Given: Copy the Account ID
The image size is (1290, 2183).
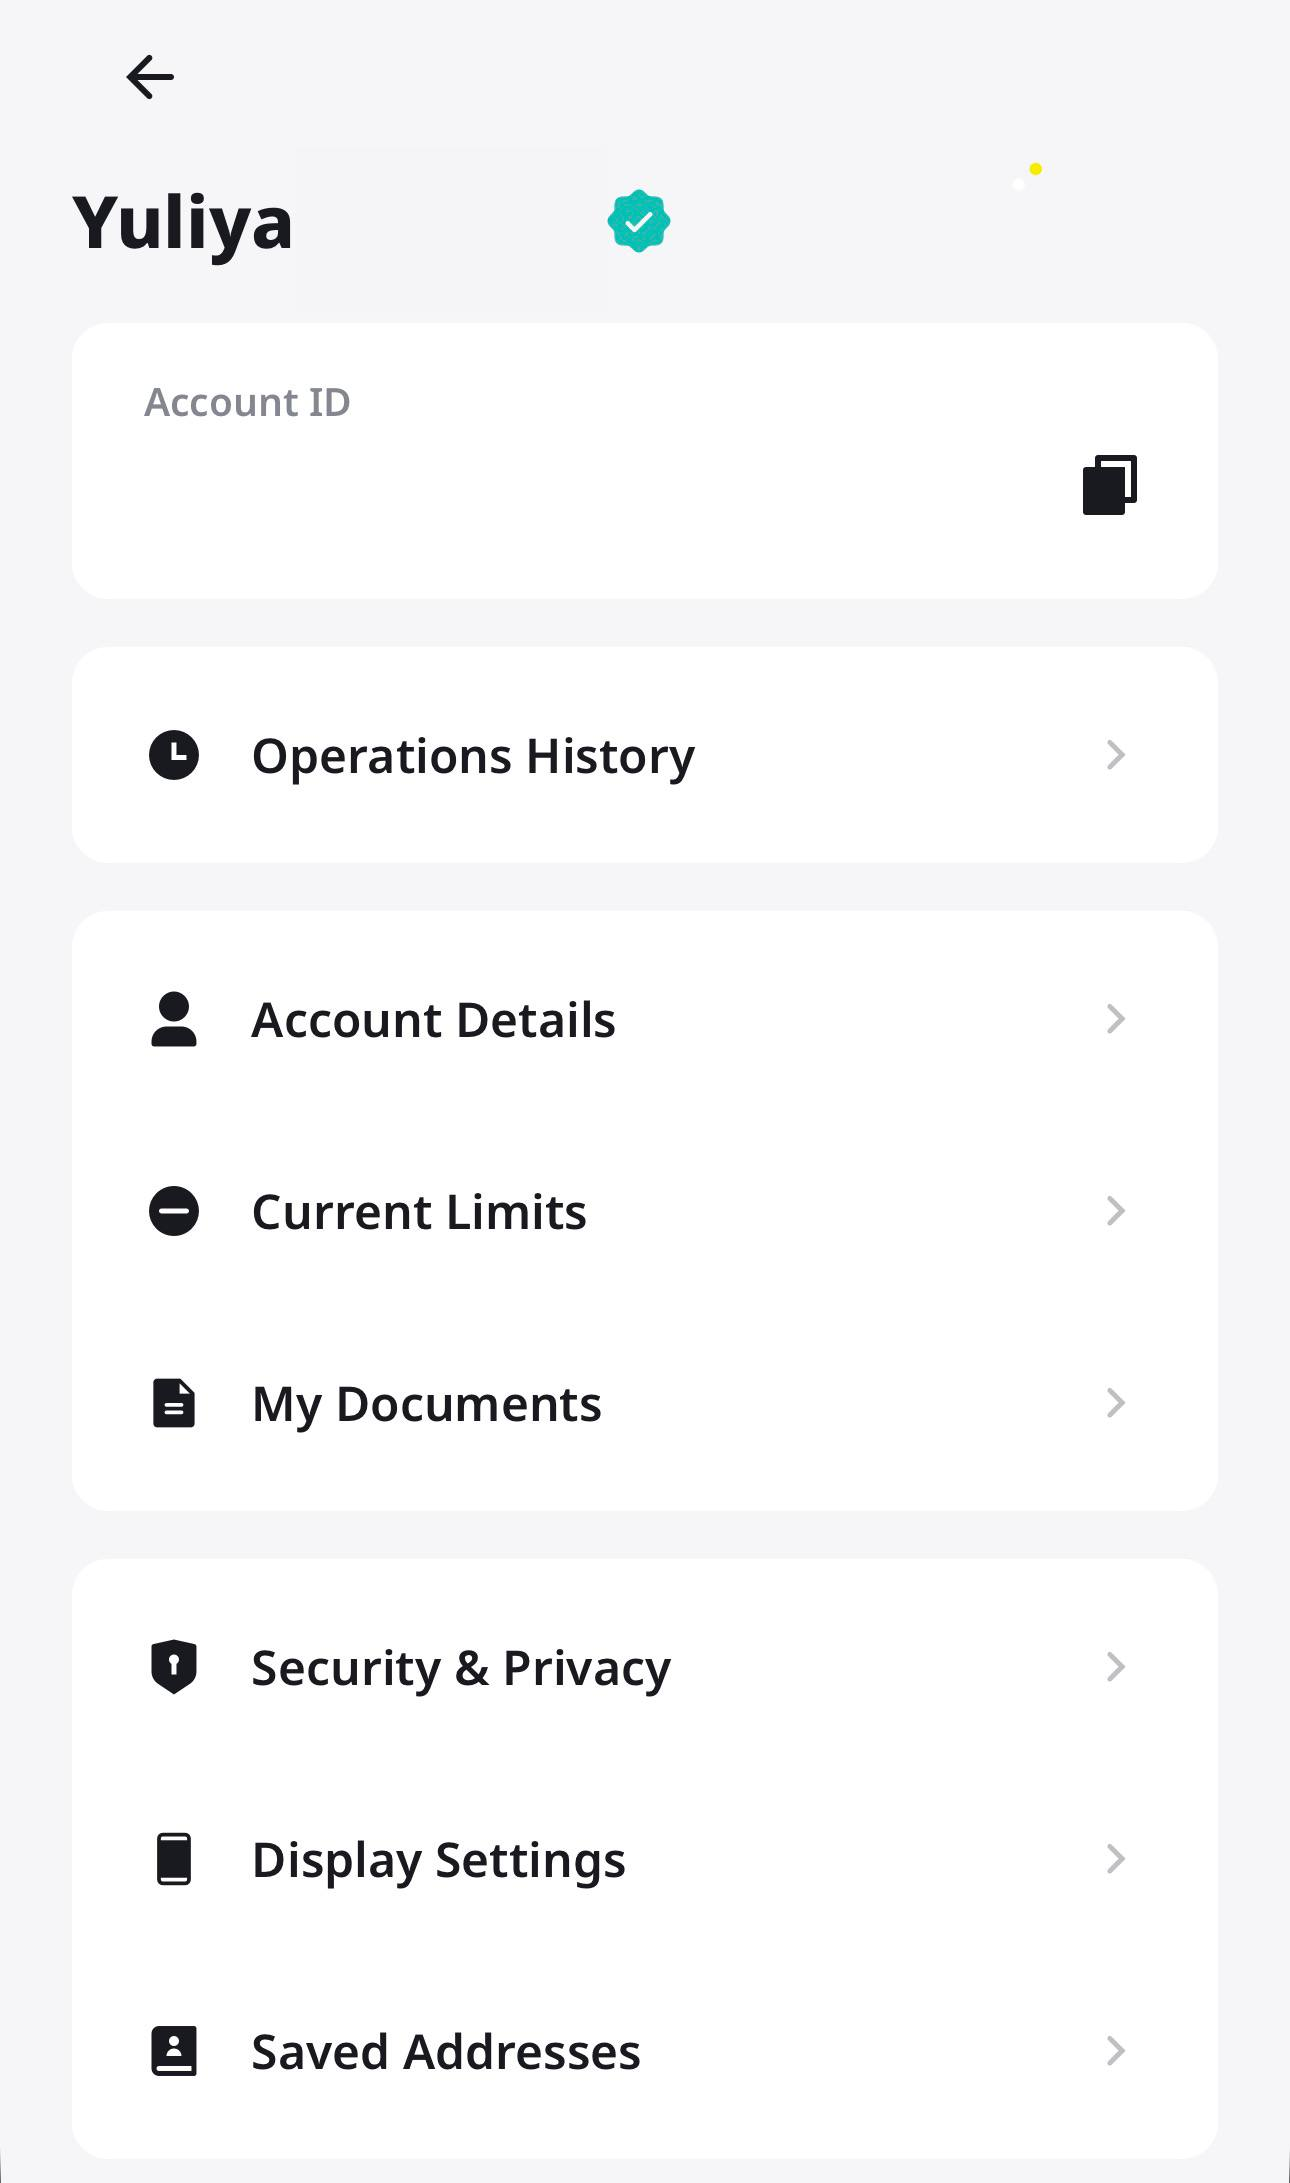Looking at the screenshot, I should (1110, 485).
